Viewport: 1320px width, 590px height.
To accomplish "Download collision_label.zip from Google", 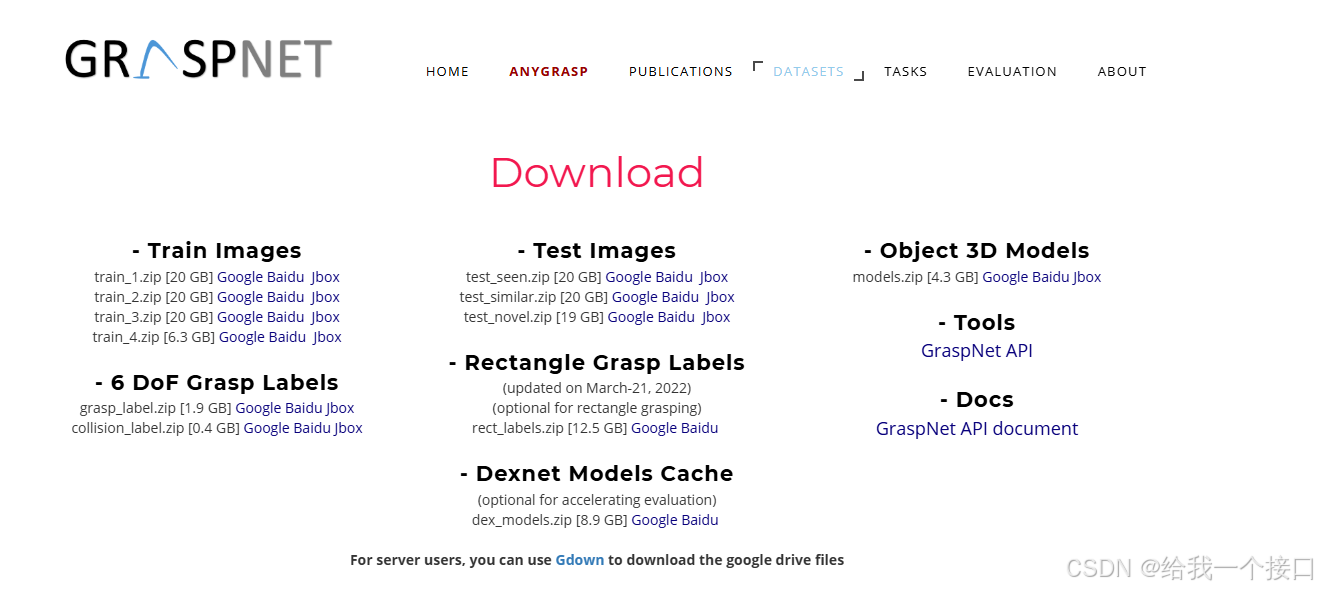I will point(267,428).
